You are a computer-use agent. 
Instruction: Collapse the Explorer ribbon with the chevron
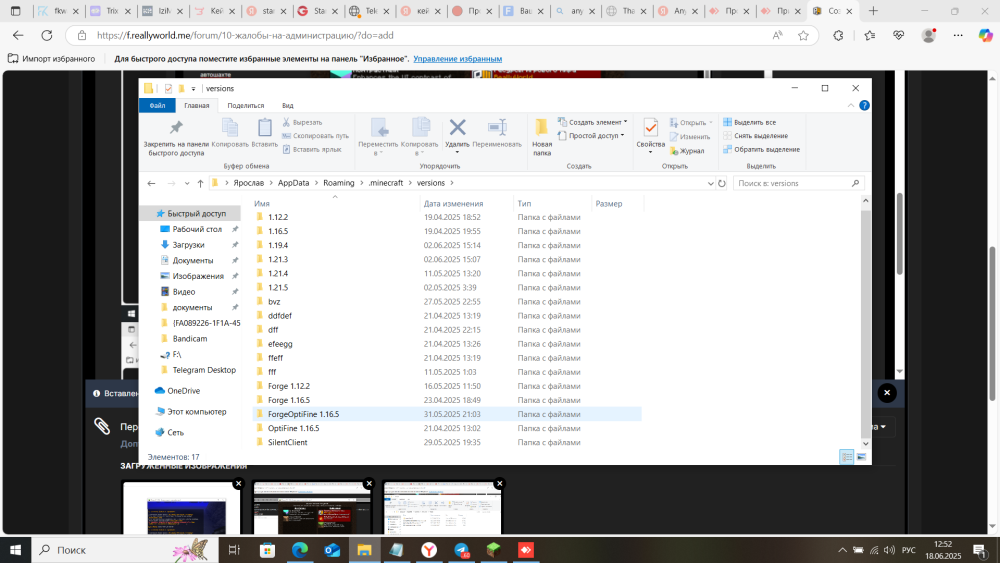[851, 105]
